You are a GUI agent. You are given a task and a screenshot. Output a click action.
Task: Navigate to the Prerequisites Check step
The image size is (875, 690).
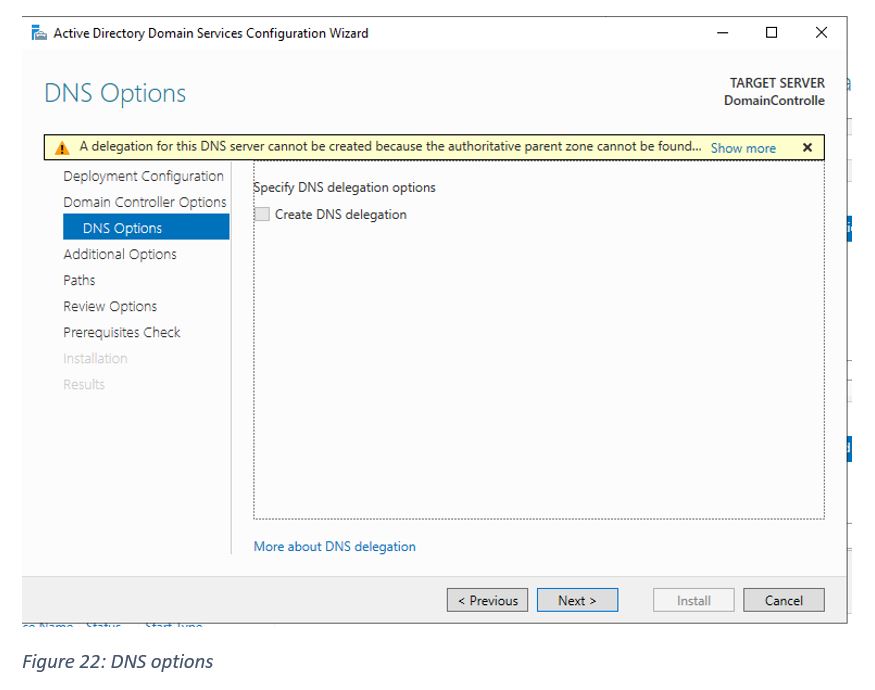122,332
